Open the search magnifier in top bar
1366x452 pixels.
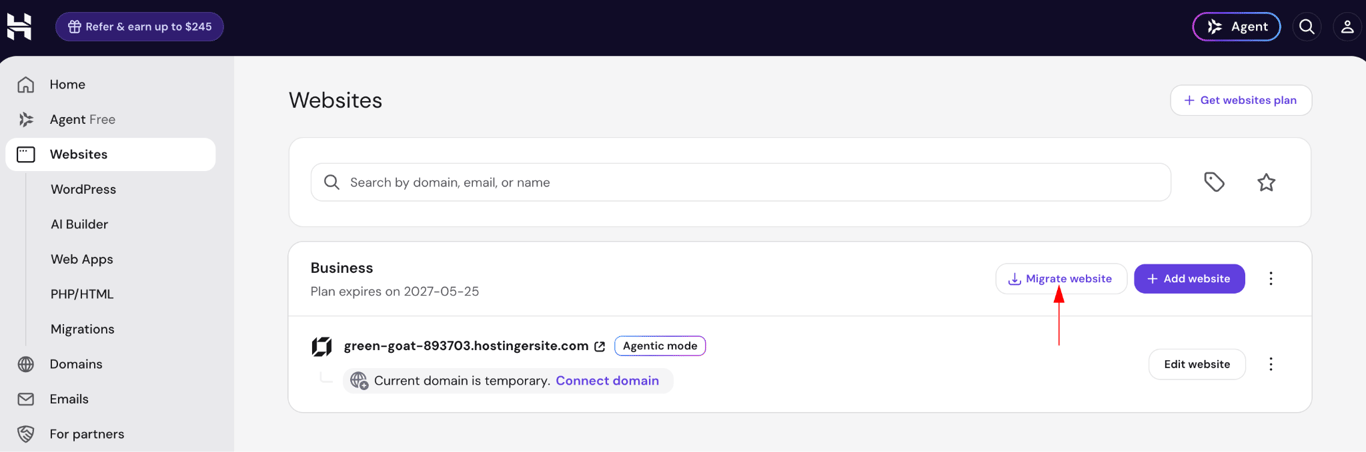coord(1307,27)
